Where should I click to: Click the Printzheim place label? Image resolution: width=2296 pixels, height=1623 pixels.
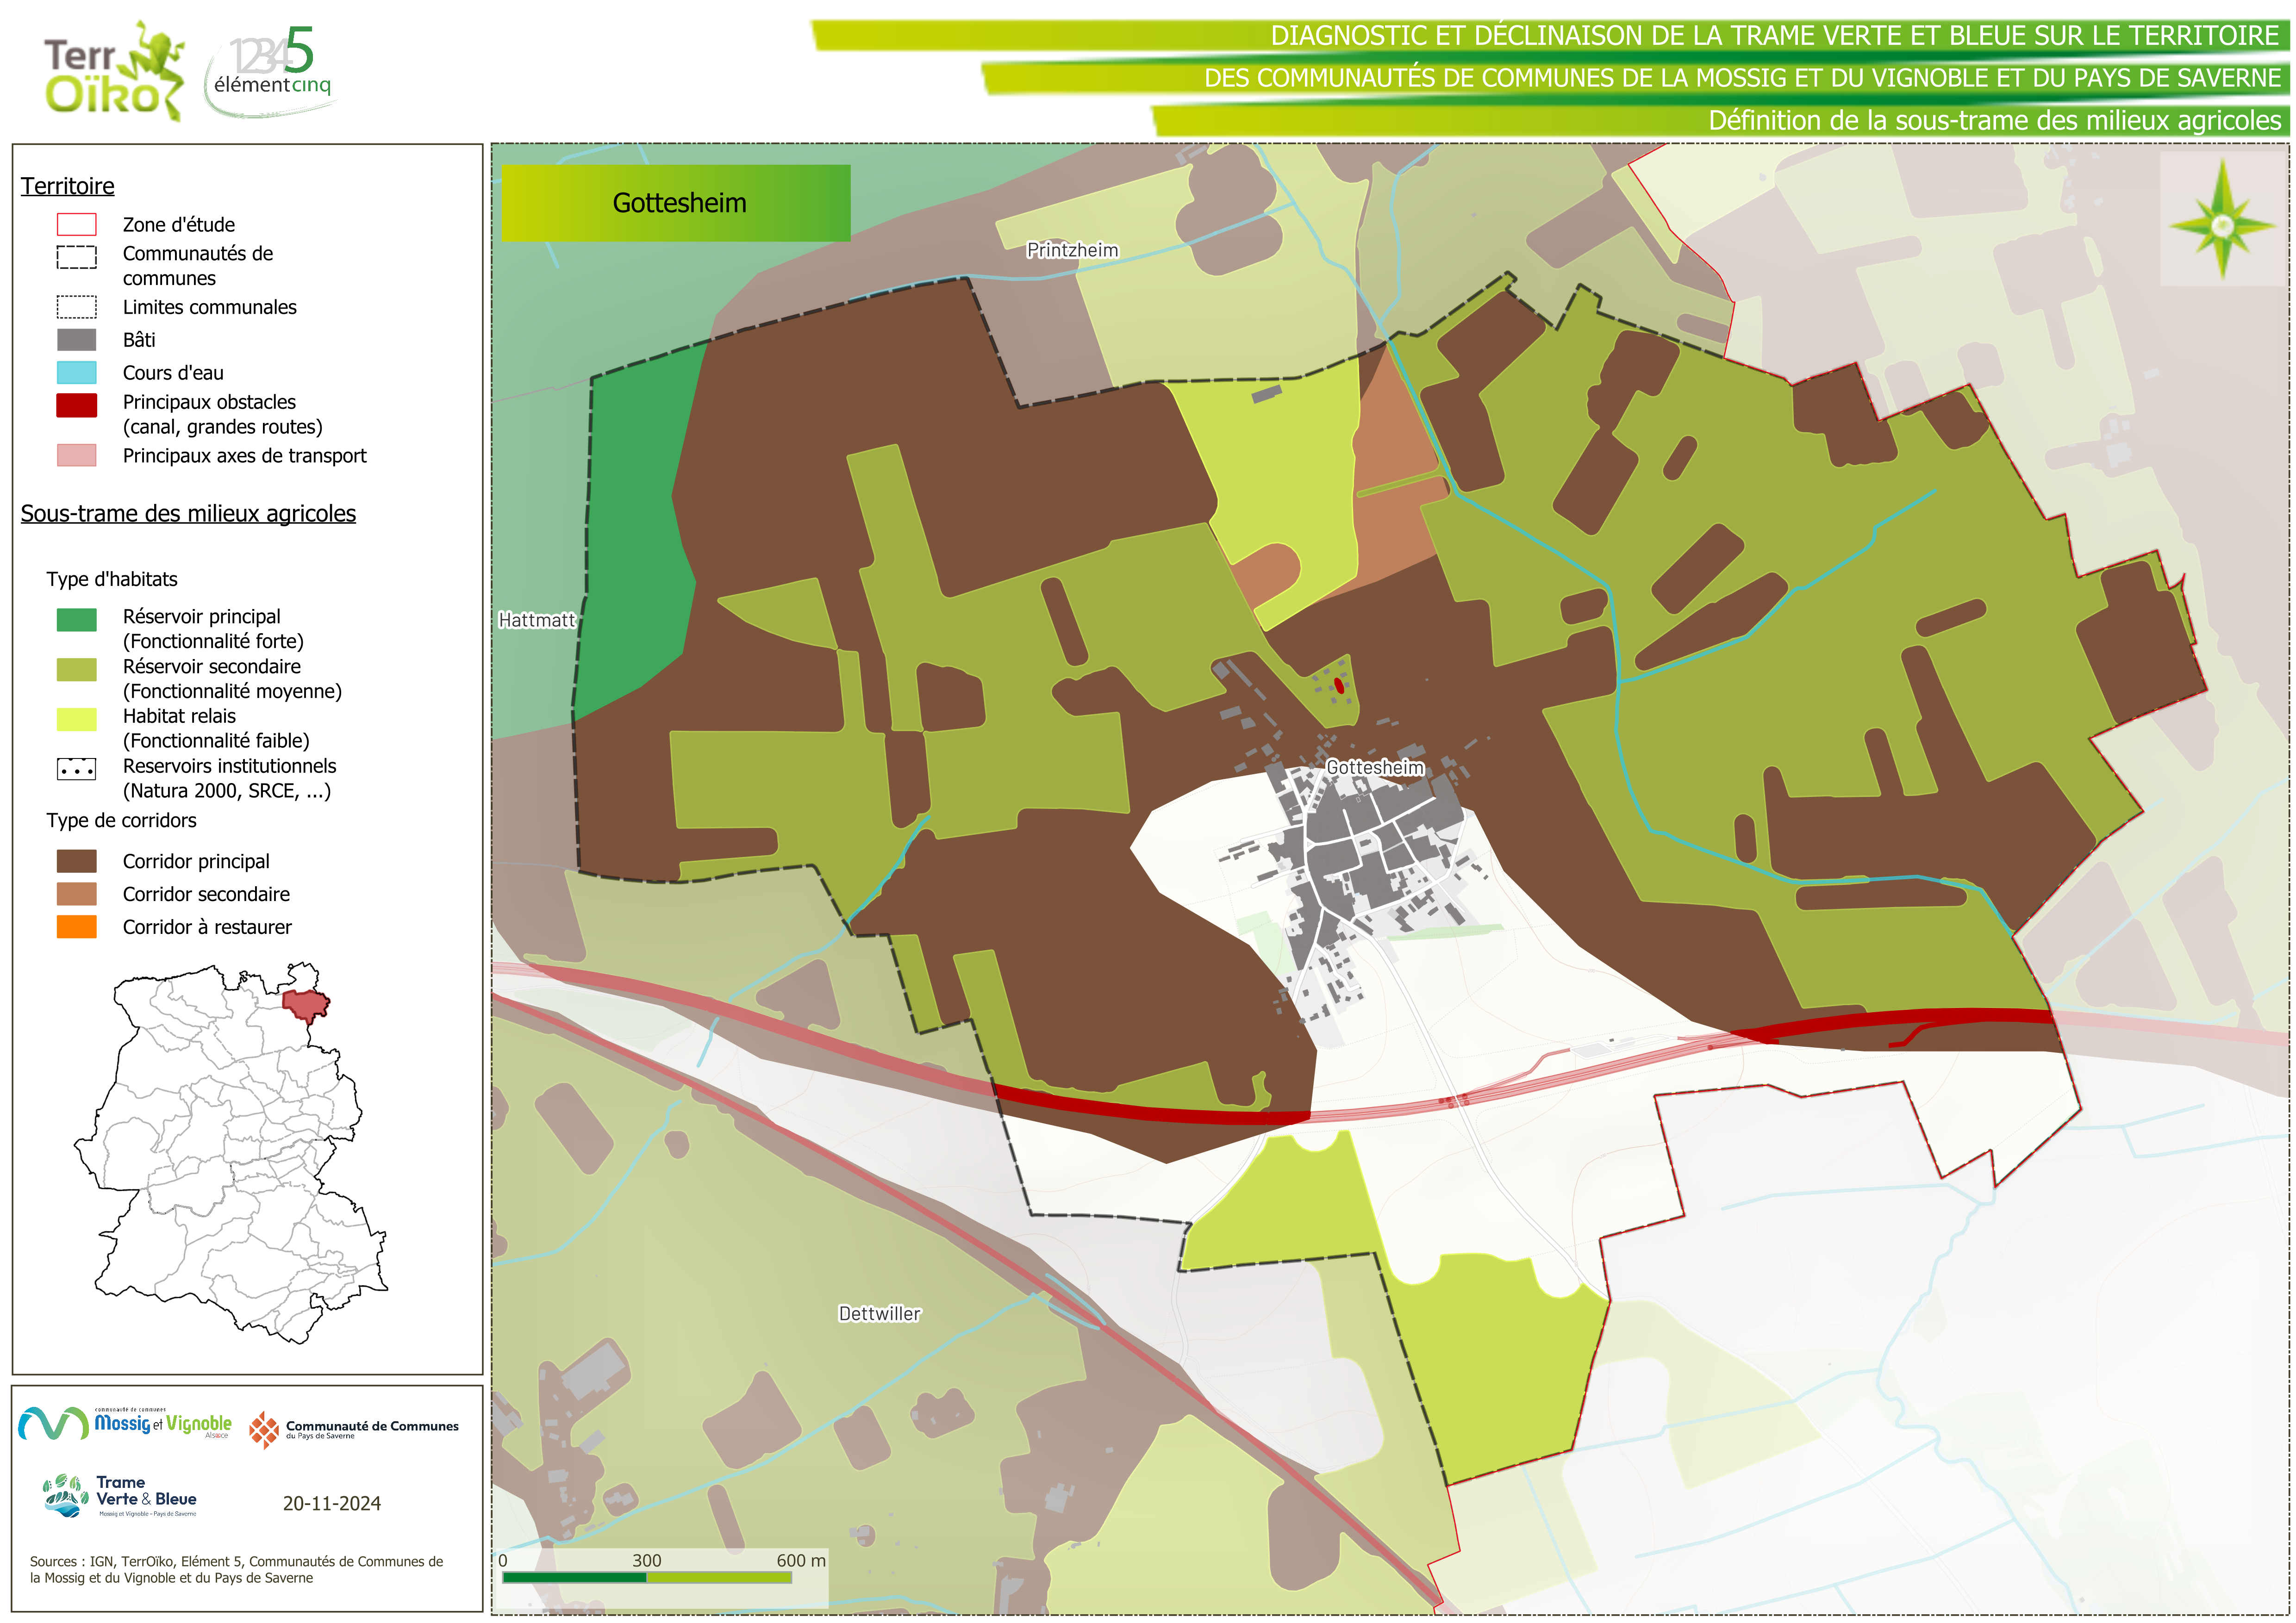coord(1072,250)
